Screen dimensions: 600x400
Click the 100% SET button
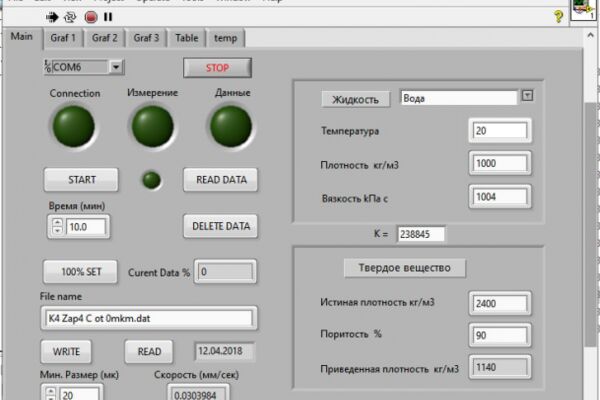click(81, 272)
